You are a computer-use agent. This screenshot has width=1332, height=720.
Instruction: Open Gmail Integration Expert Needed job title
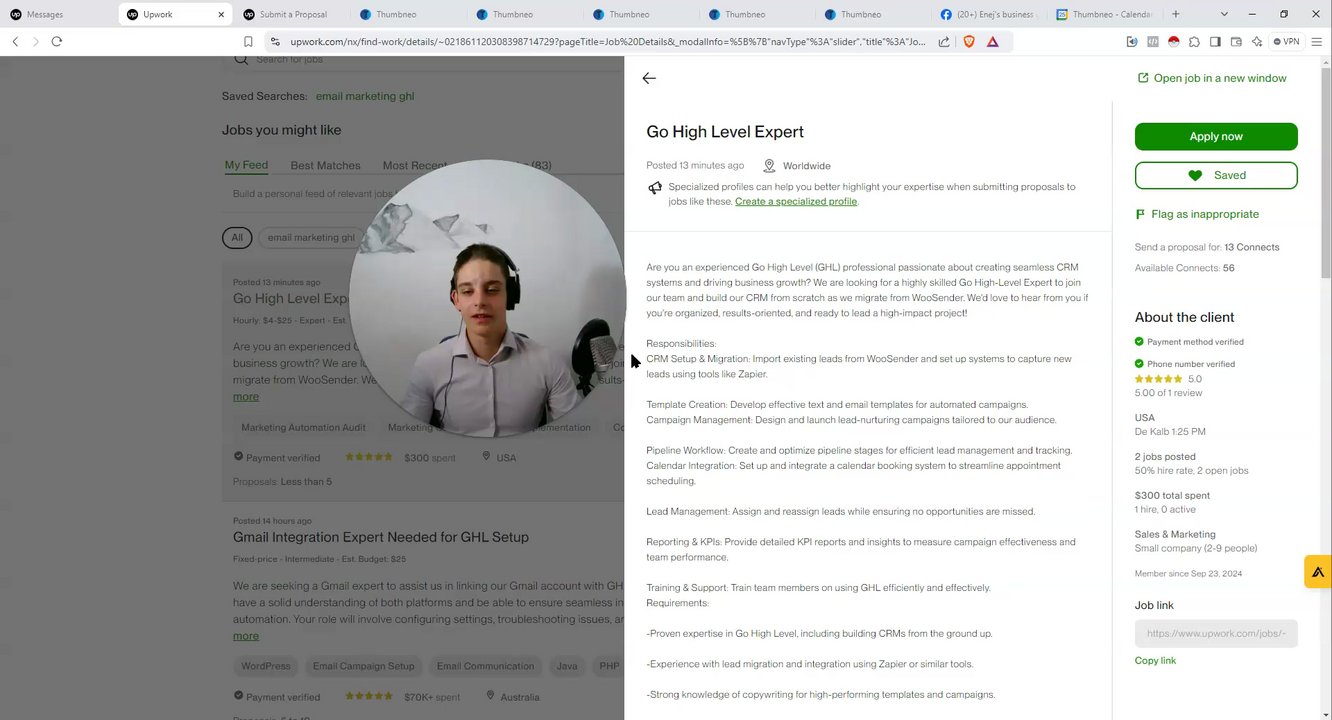(381, 537)
